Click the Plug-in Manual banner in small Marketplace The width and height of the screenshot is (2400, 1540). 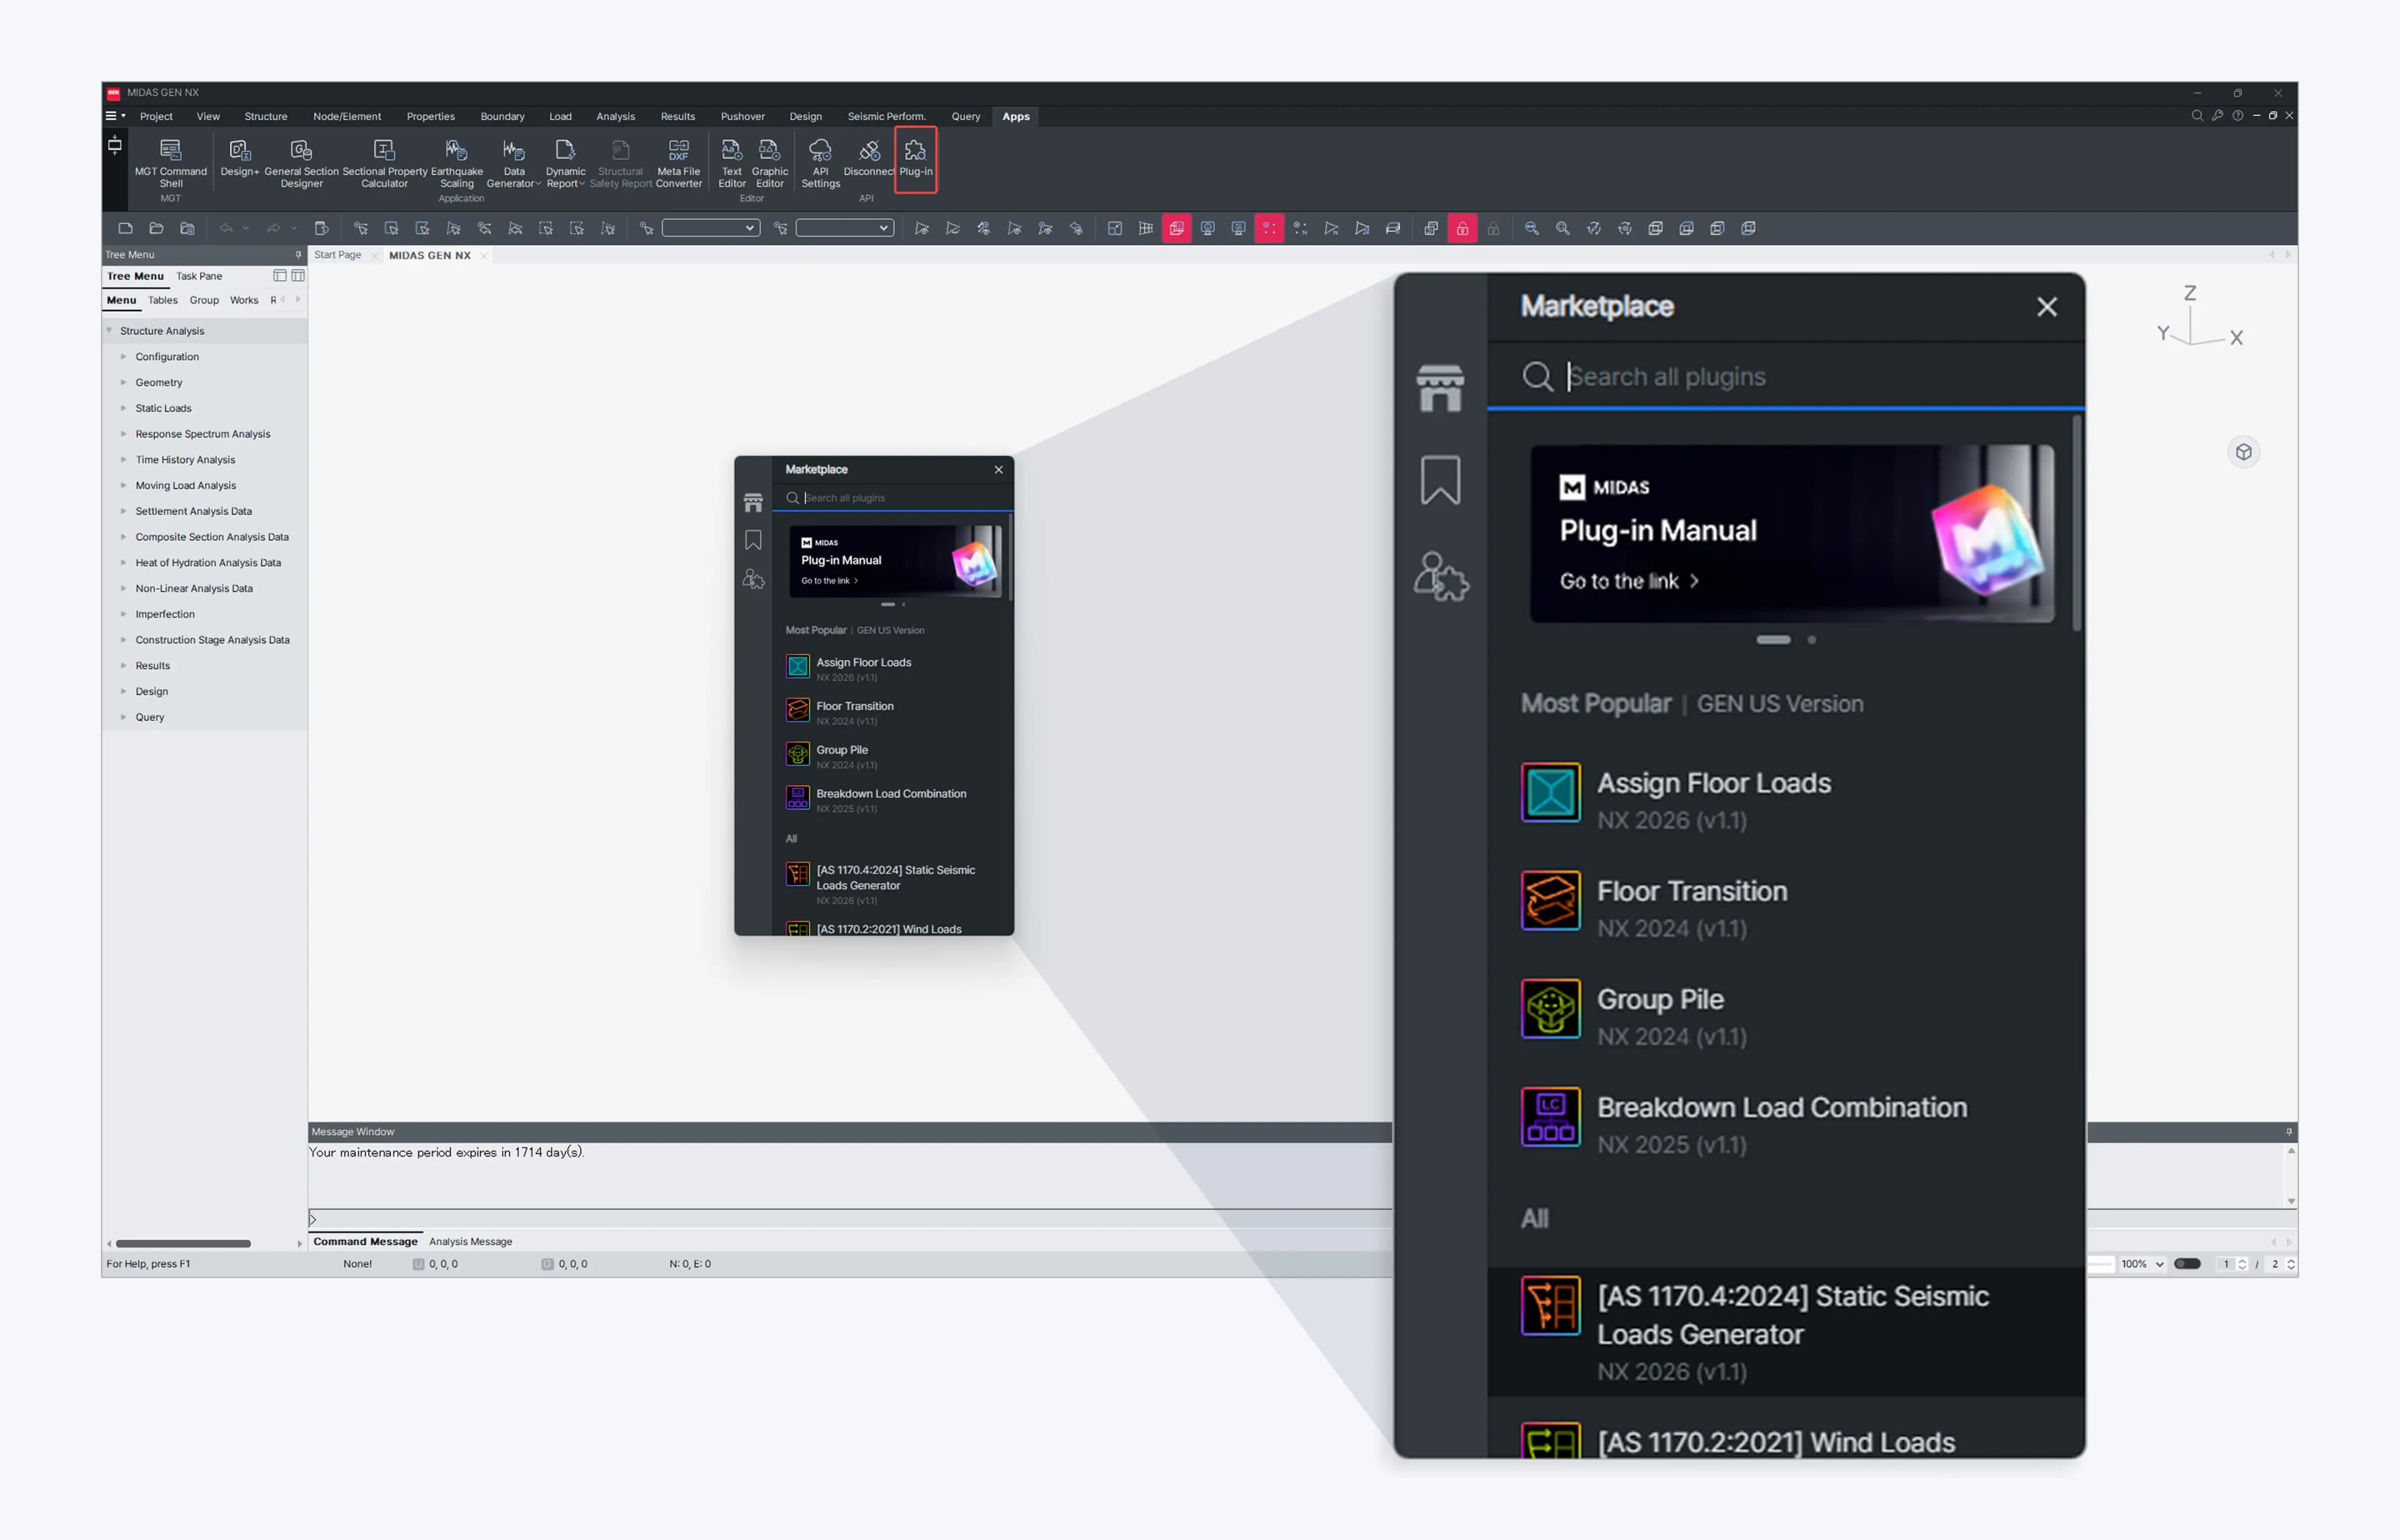[x=896, y=561]
